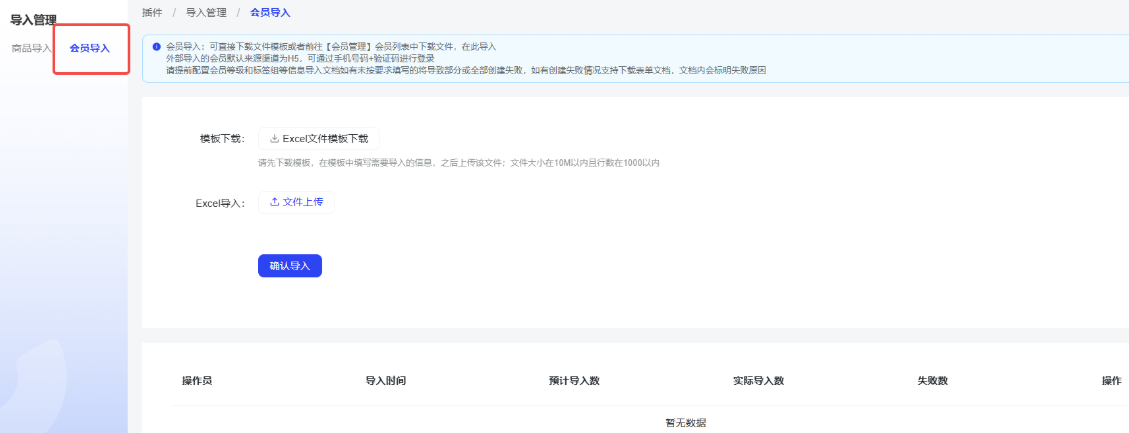This screenshot has width=1129, height=433.
Task: Click the 会员导入 breadcrumb item
Action: pos(270,12)
